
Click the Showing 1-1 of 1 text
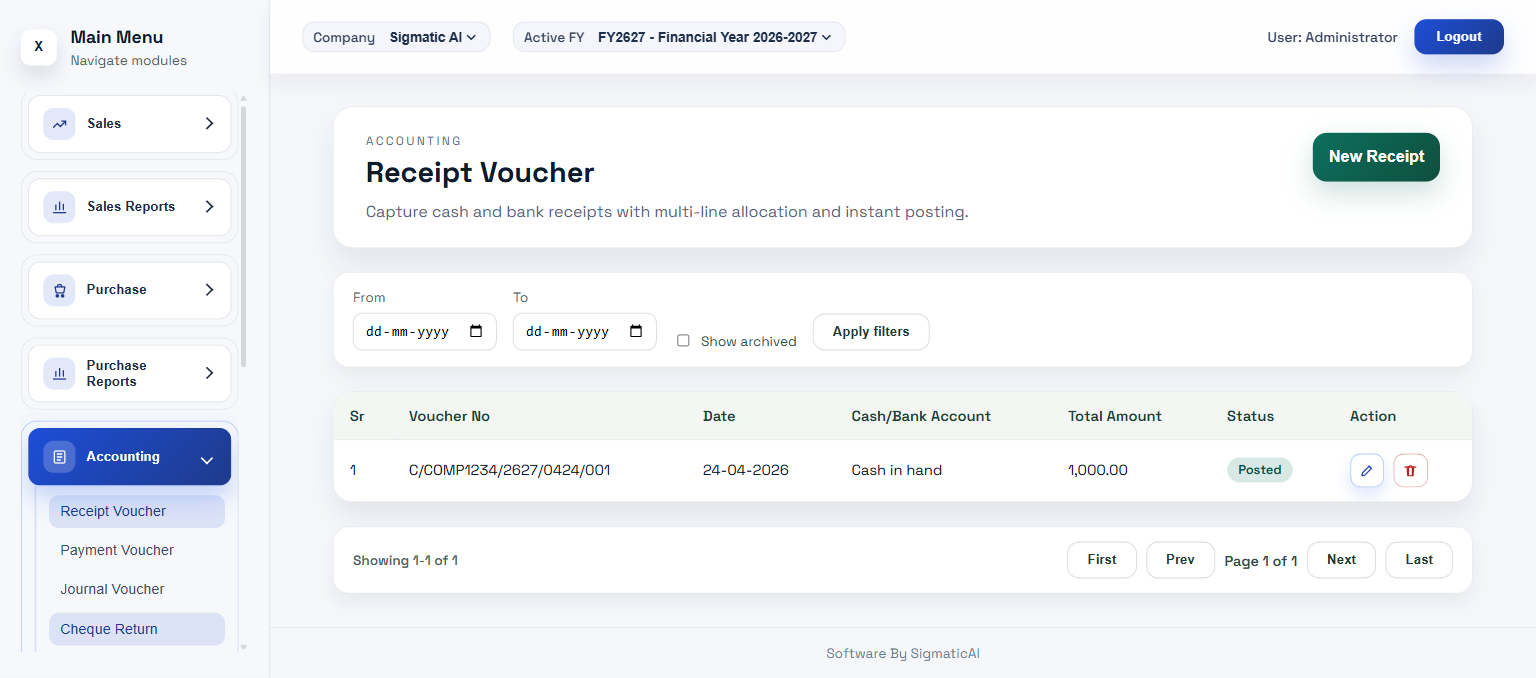tap(405, 561)
